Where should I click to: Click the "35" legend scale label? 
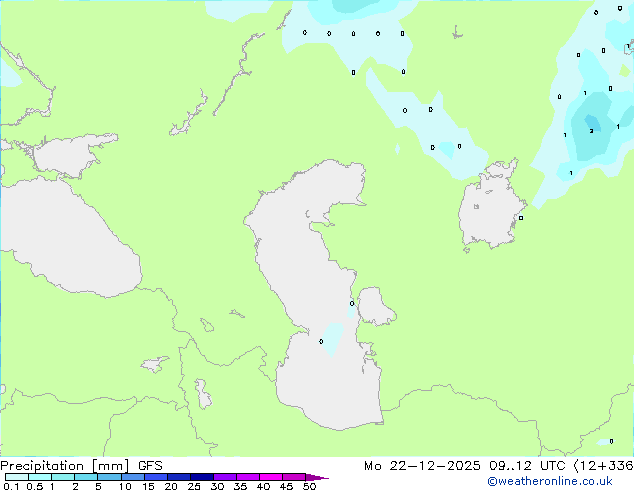[x=240, y=486]
